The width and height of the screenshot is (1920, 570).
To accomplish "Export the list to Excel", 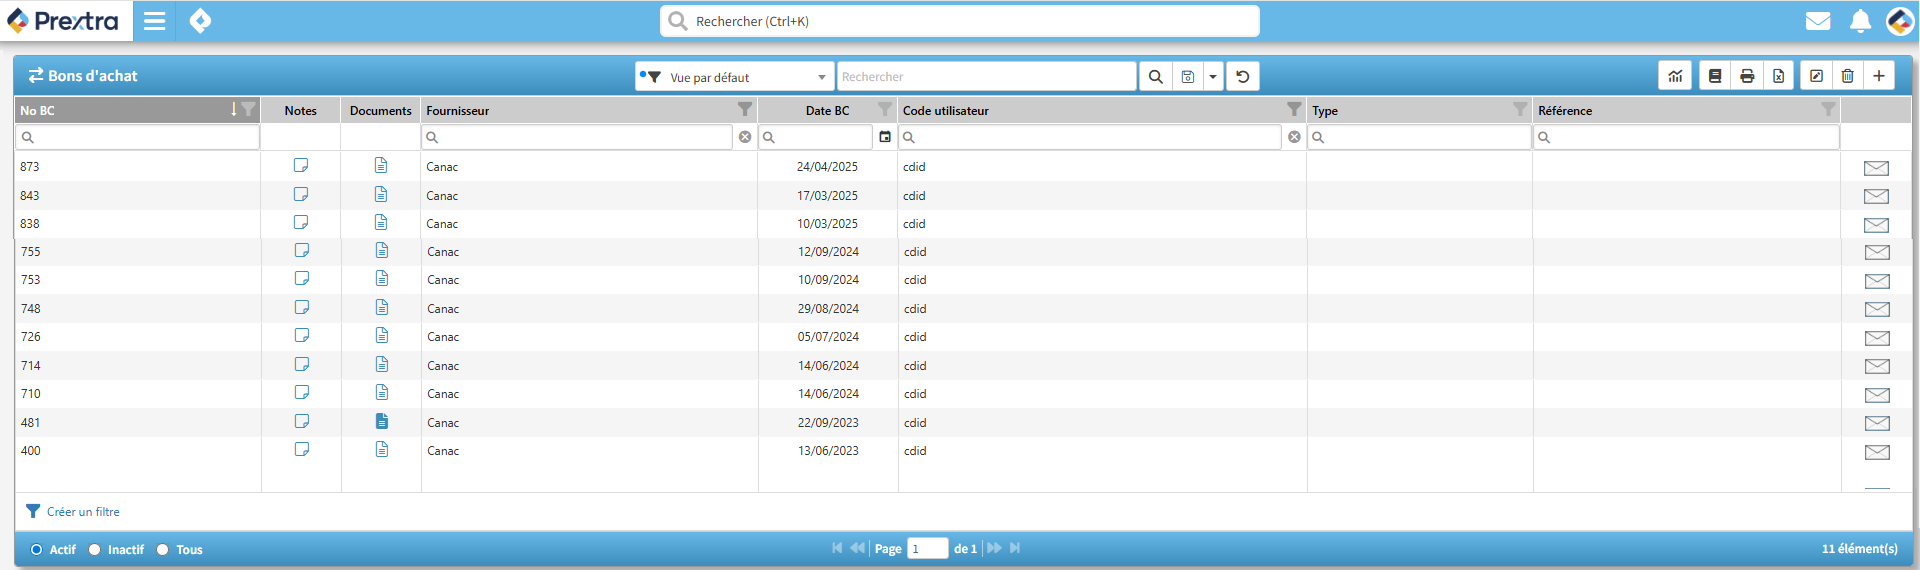I will (x=1779, y=76).
